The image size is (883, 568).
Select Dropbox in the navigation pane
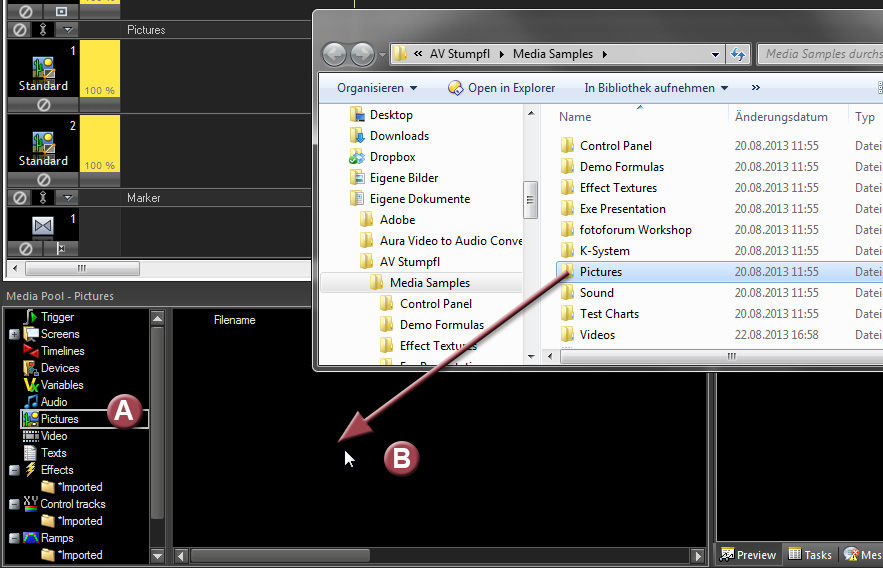click(x=392, y=157)
